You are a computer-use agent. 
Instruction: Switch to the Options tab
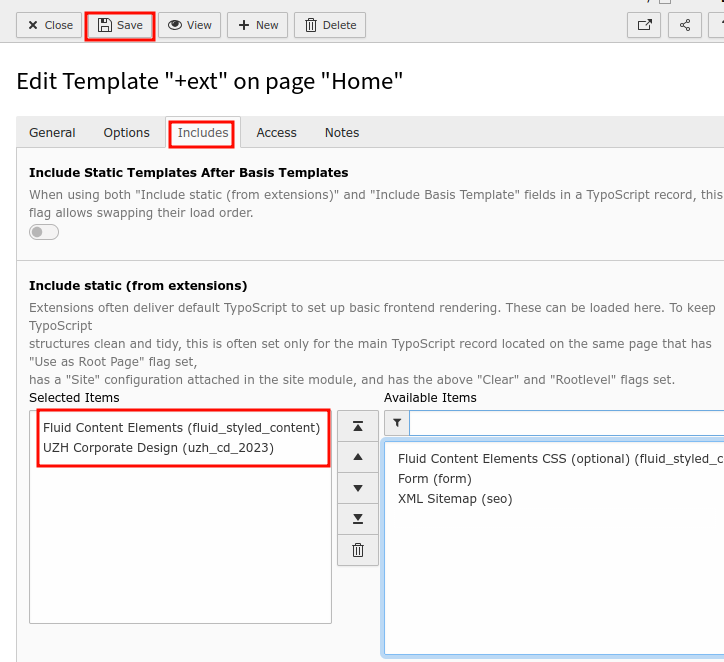127,132
